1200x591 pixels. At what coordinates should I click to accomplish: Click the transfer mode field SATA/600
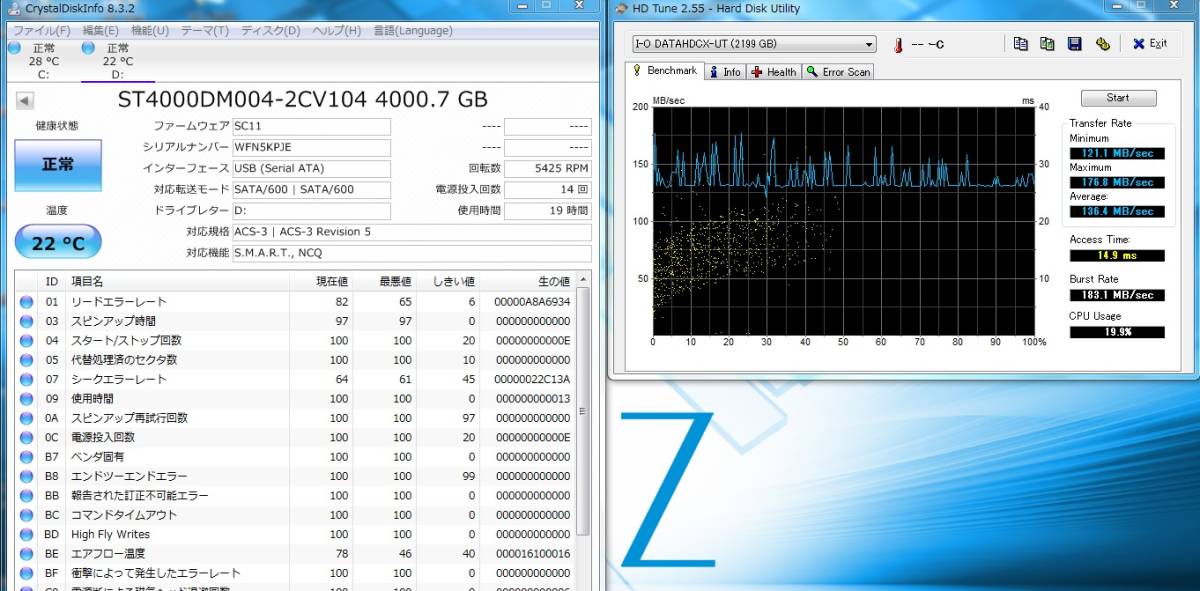[x=311, y=190]
